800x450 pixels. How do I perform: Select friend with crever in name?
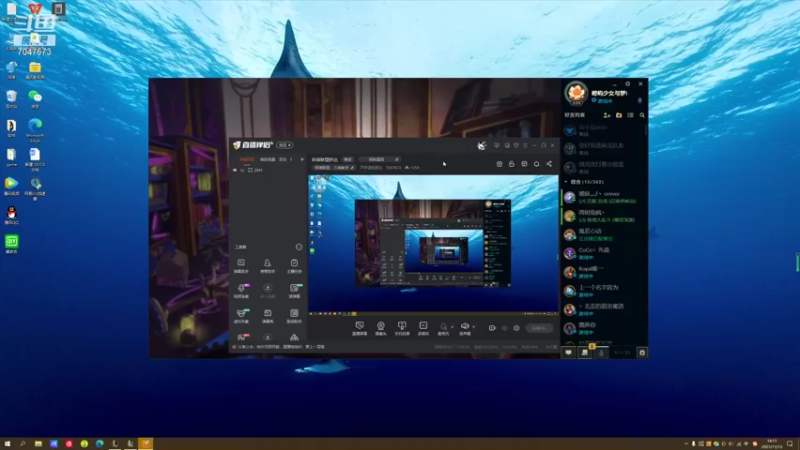(604, 197)
